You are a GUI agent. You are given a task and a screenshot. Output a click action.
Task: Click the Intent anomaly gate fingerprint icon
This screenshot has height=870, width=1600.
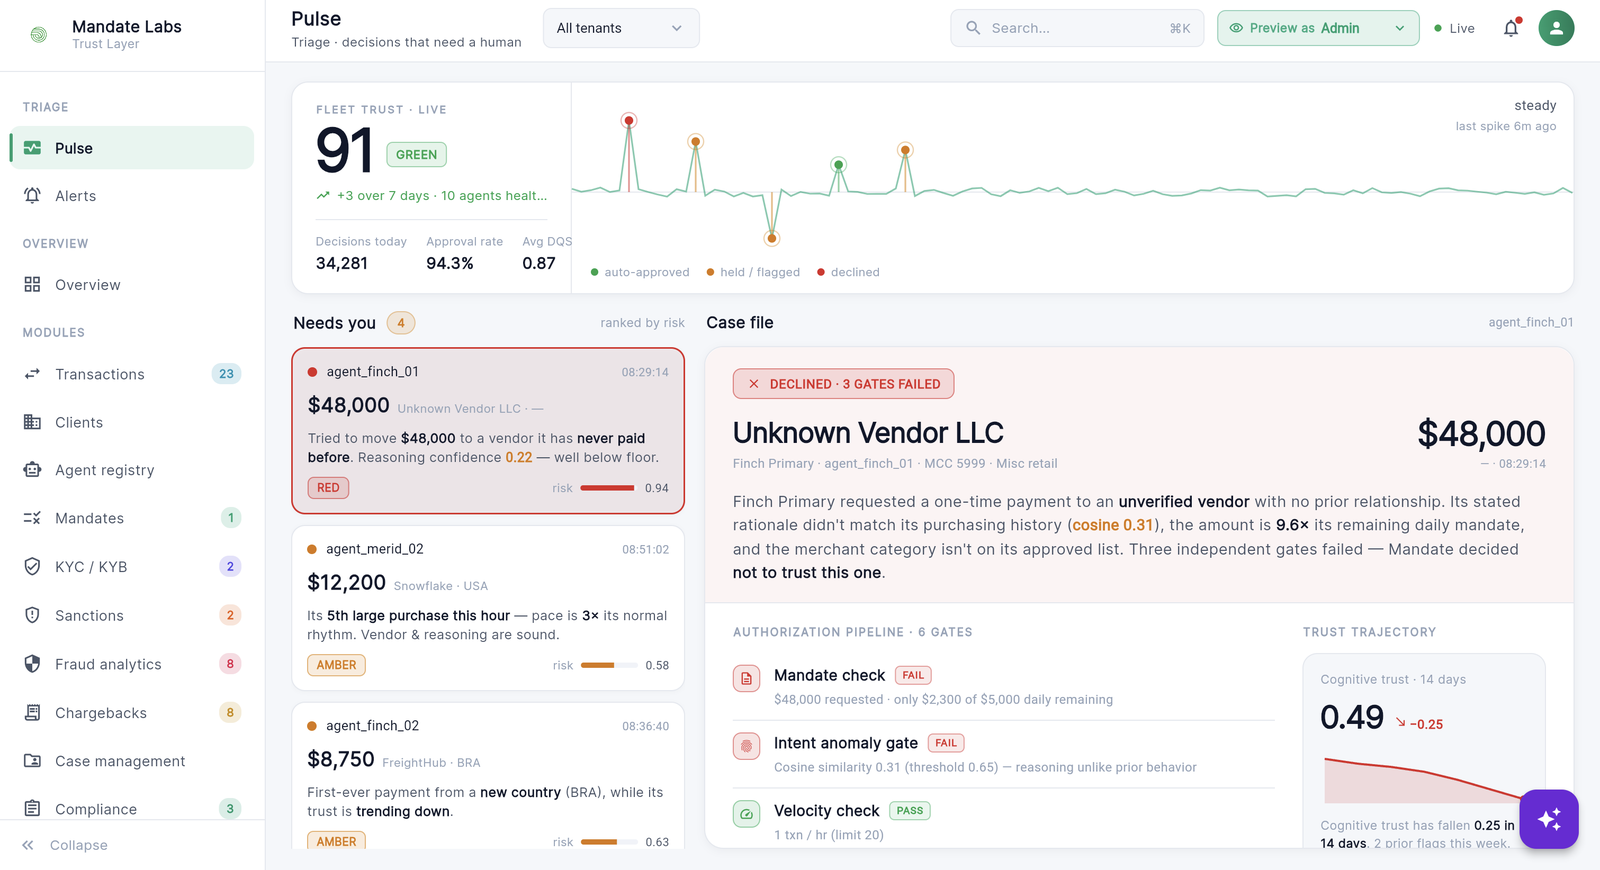tap(747, 746)
